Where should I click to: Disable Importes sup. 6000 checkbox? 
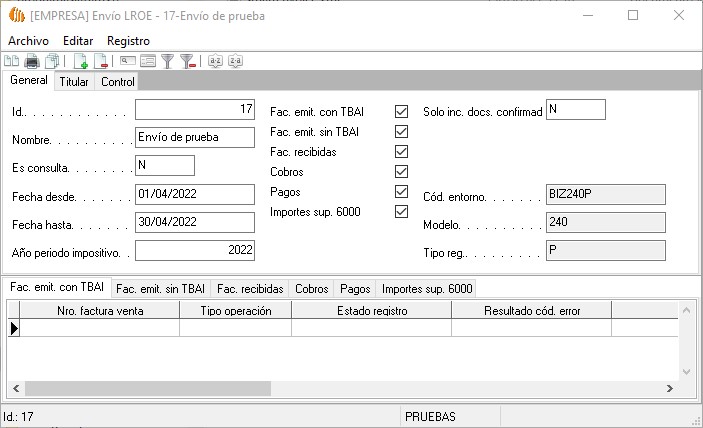tap(402, 212)
